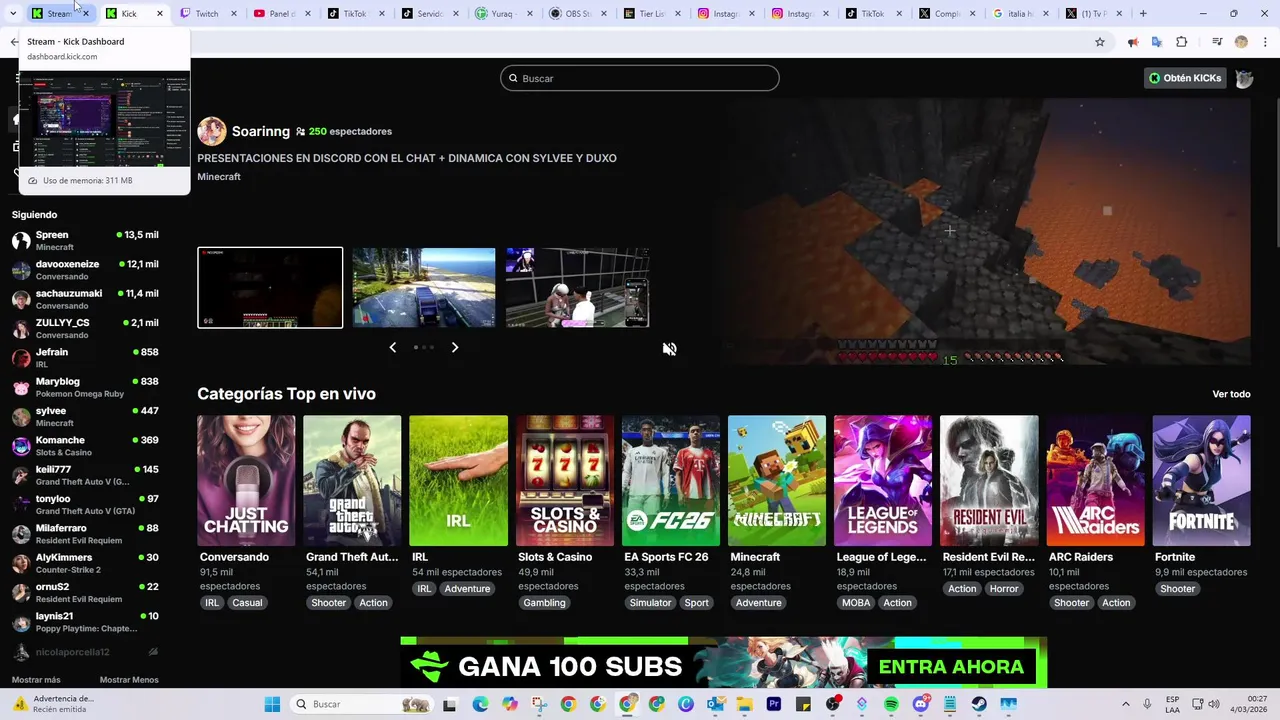
Task: Expand following list with Mostrar más
Action: coord(36,680)
